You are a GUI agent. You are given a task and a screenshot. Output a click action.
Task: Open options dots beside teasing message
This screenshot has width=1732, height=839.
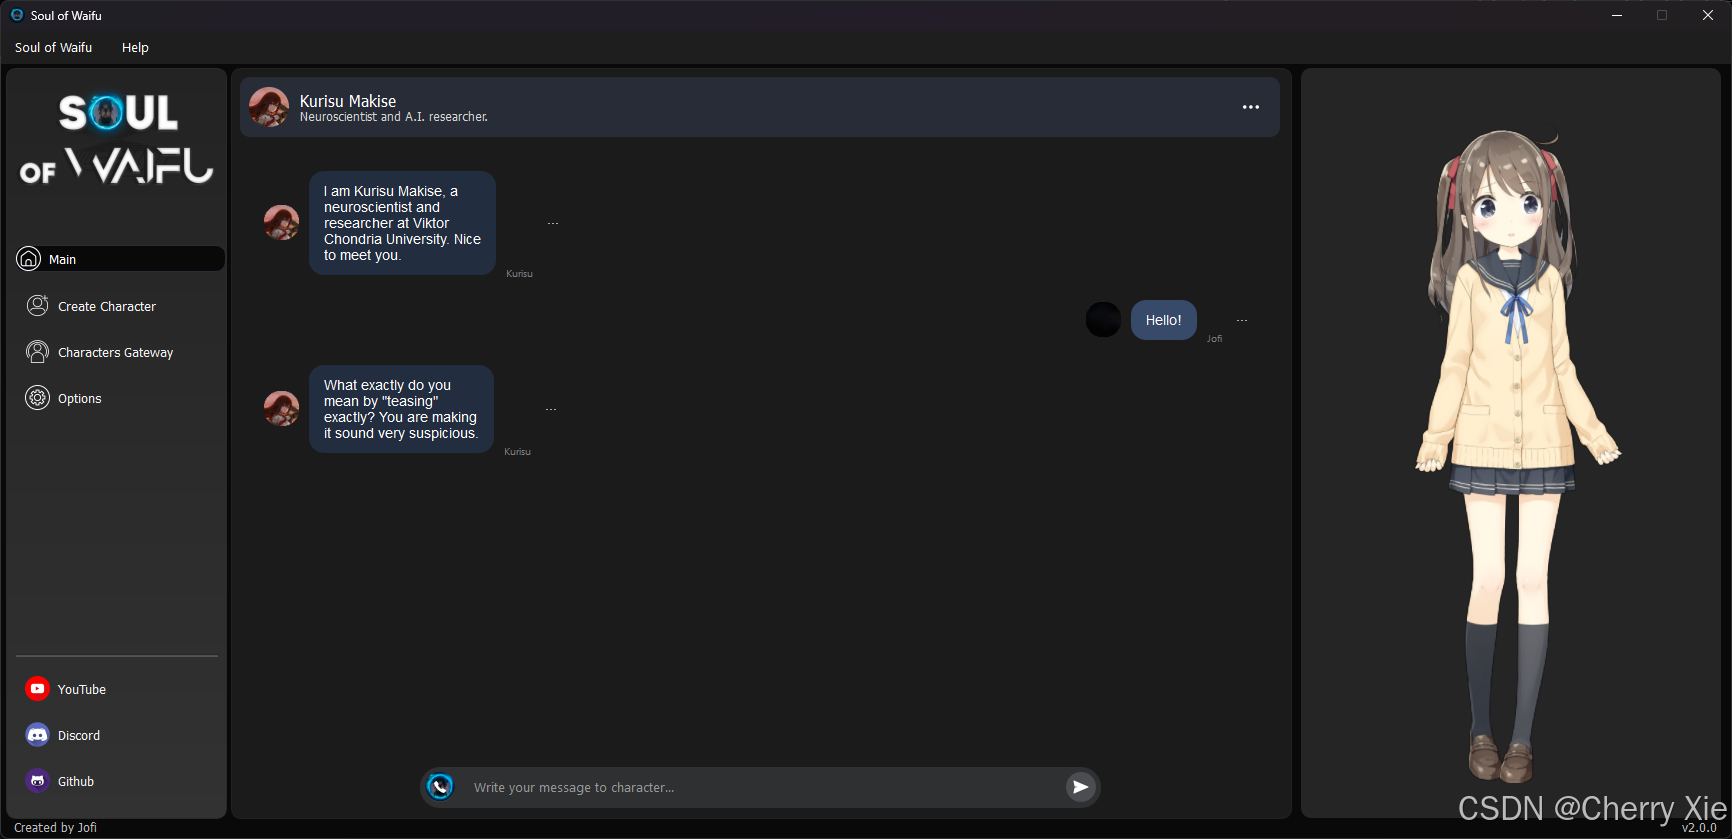[551, 409]
